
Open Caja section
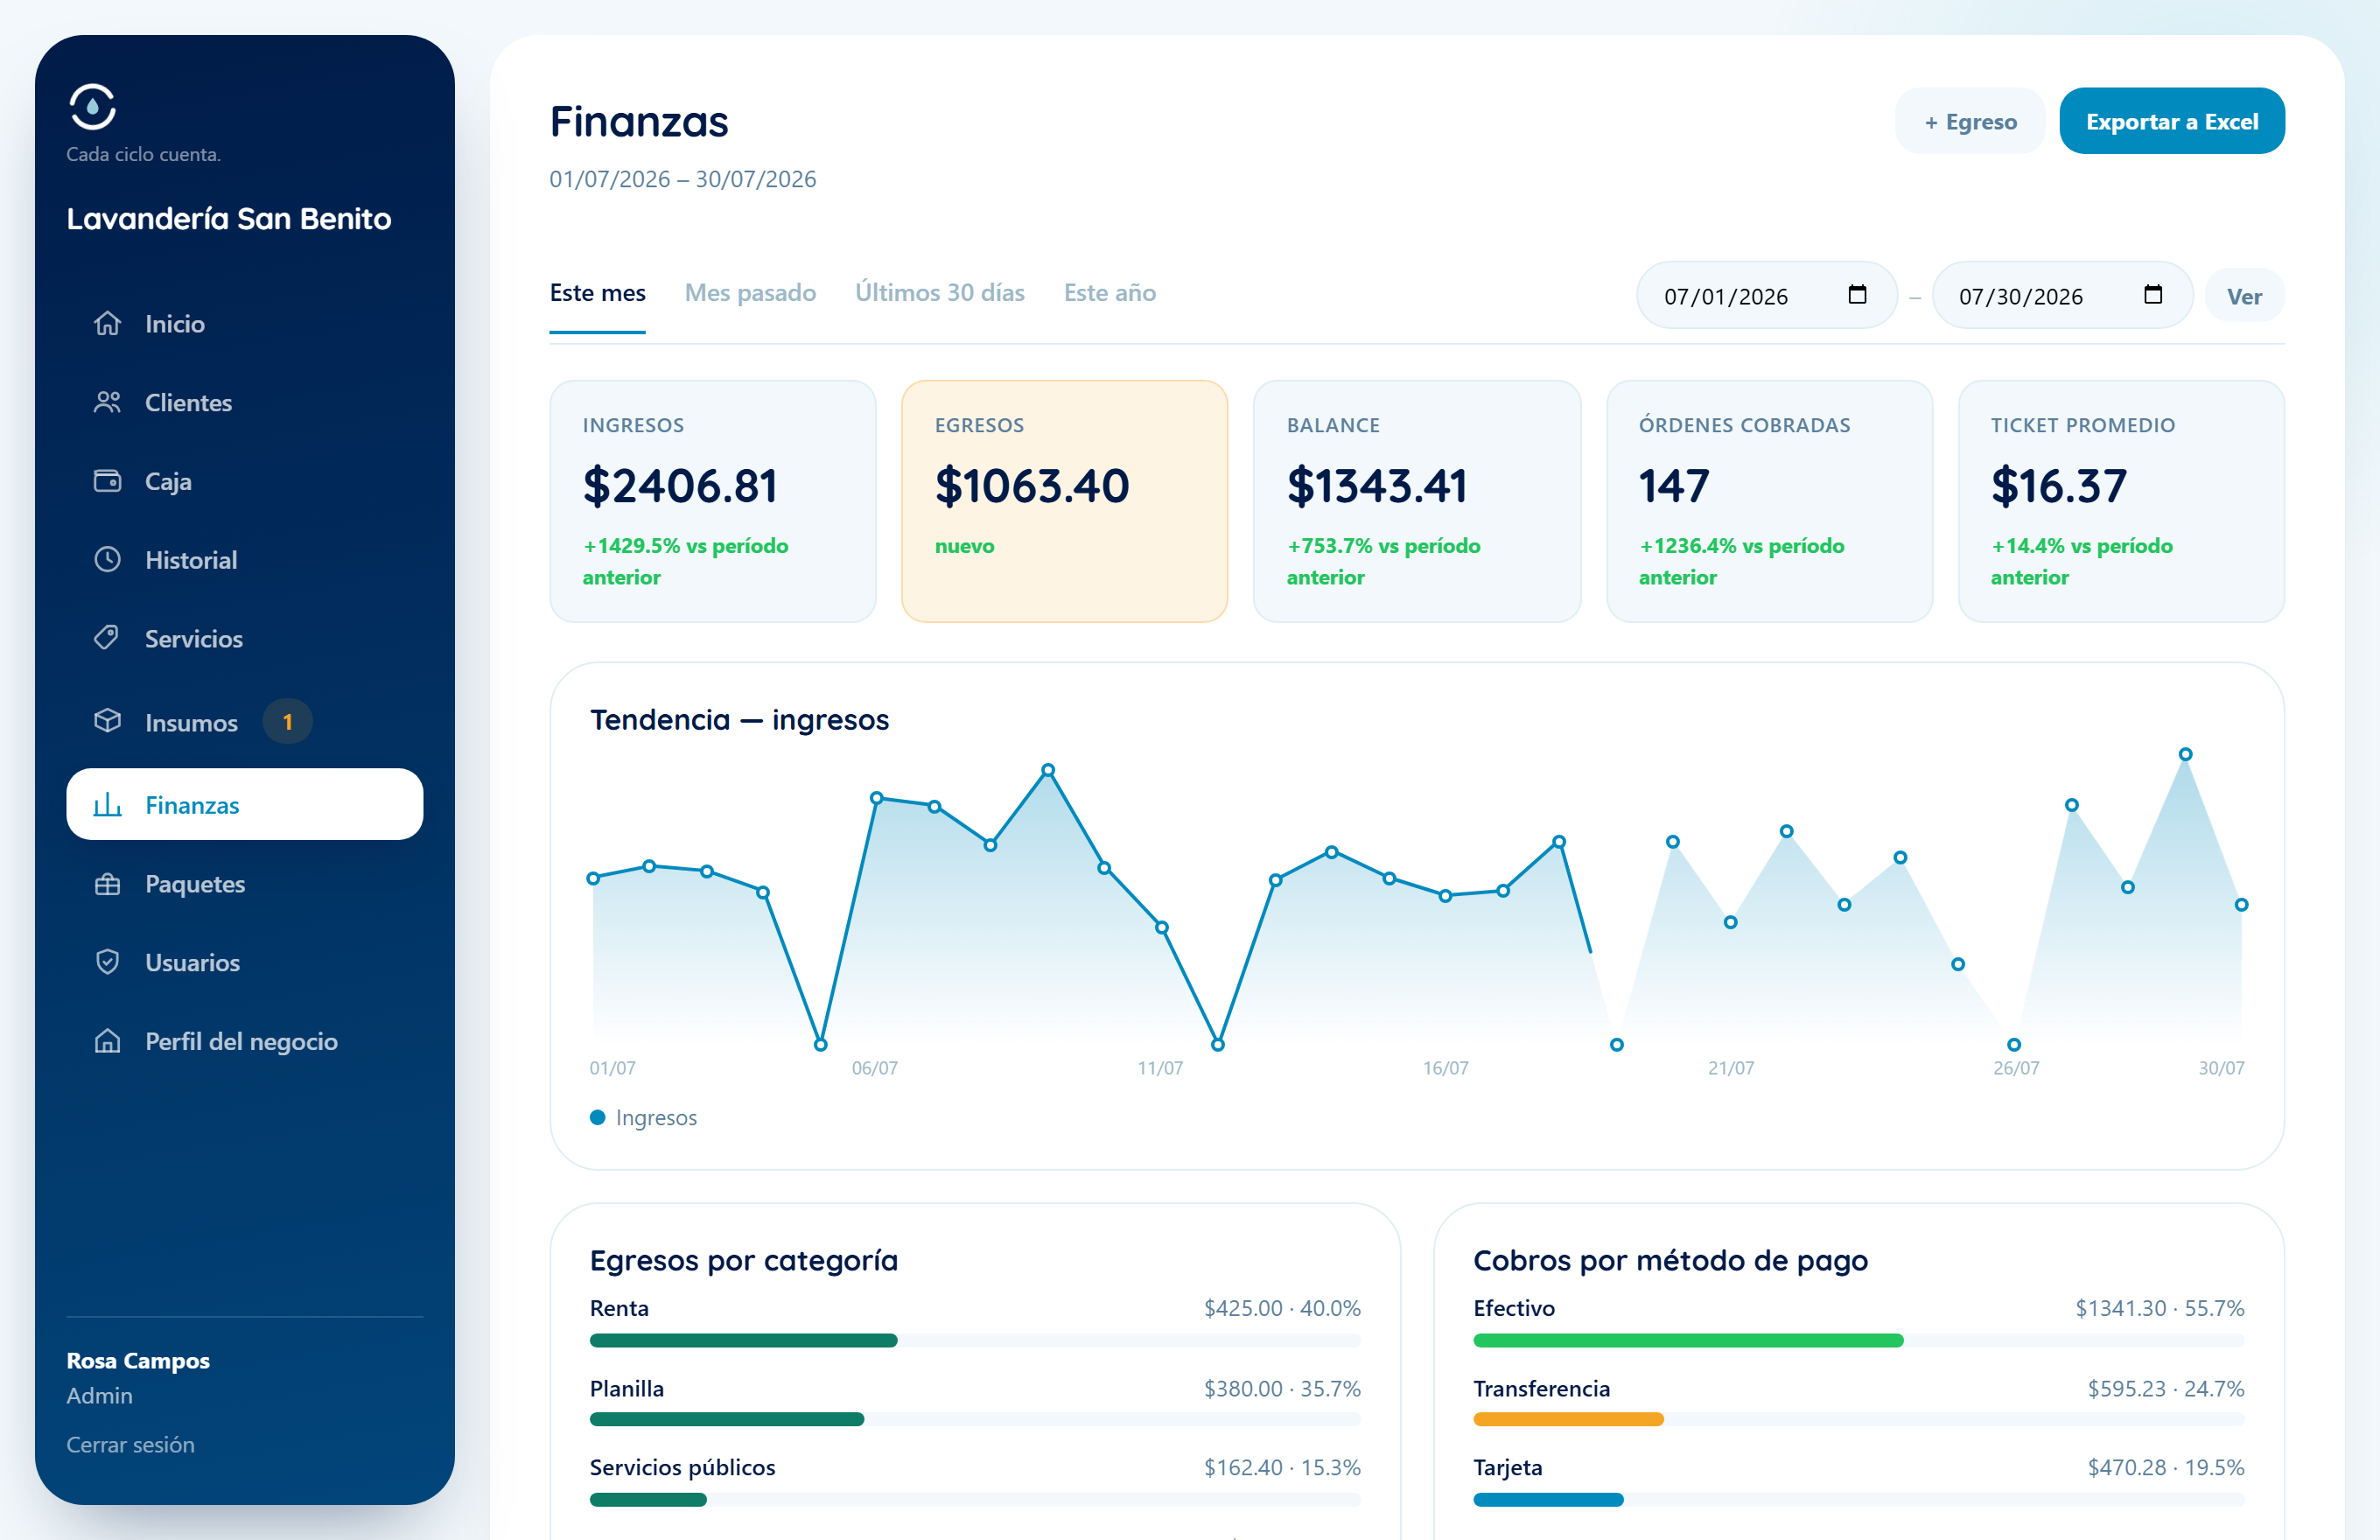pyautogui.click(x=245, y=481)
